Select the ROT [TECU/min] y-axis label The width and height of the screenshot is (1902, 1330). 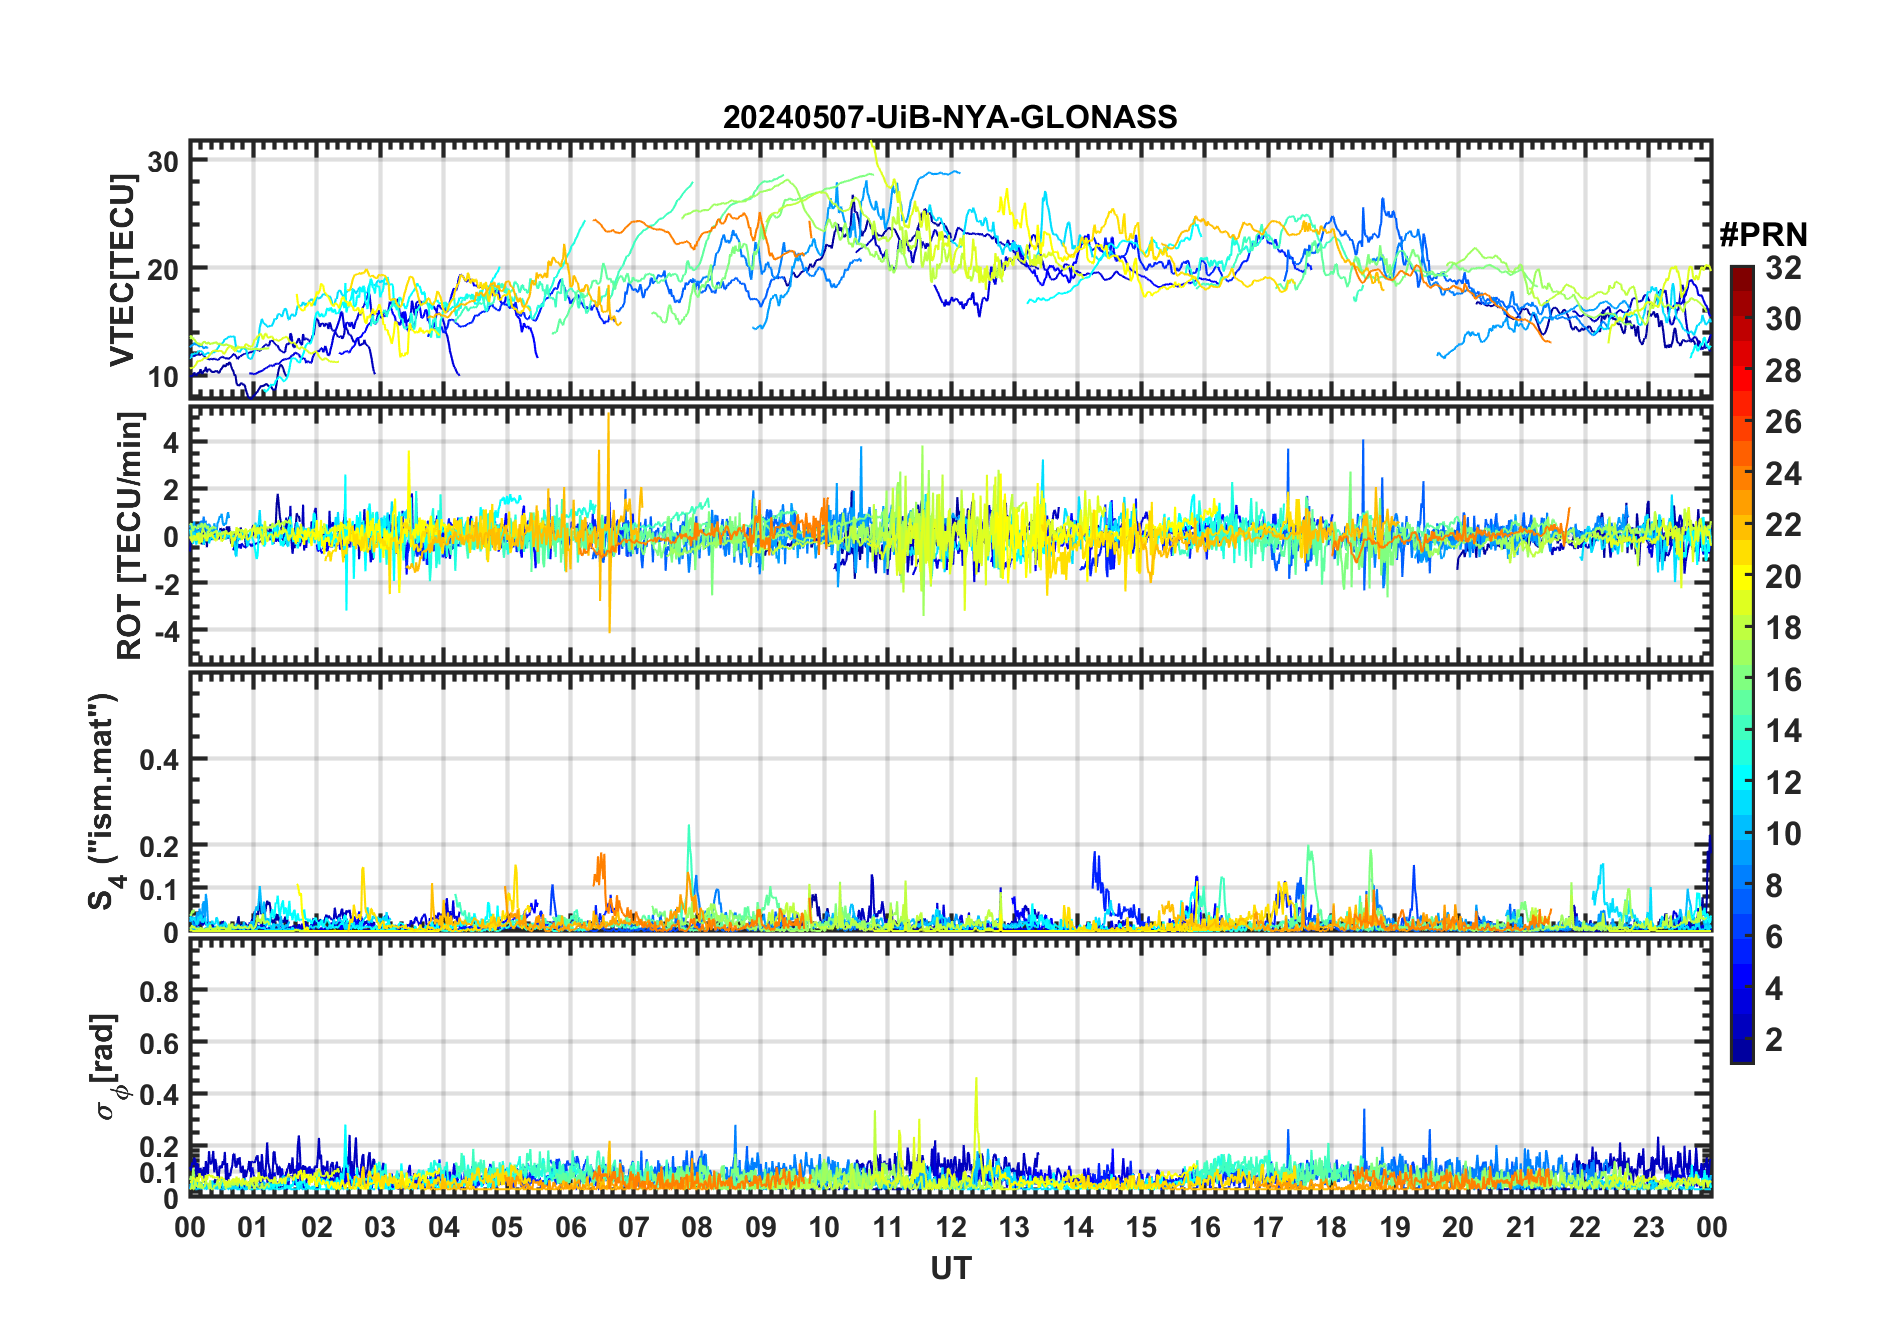point(130,535)
